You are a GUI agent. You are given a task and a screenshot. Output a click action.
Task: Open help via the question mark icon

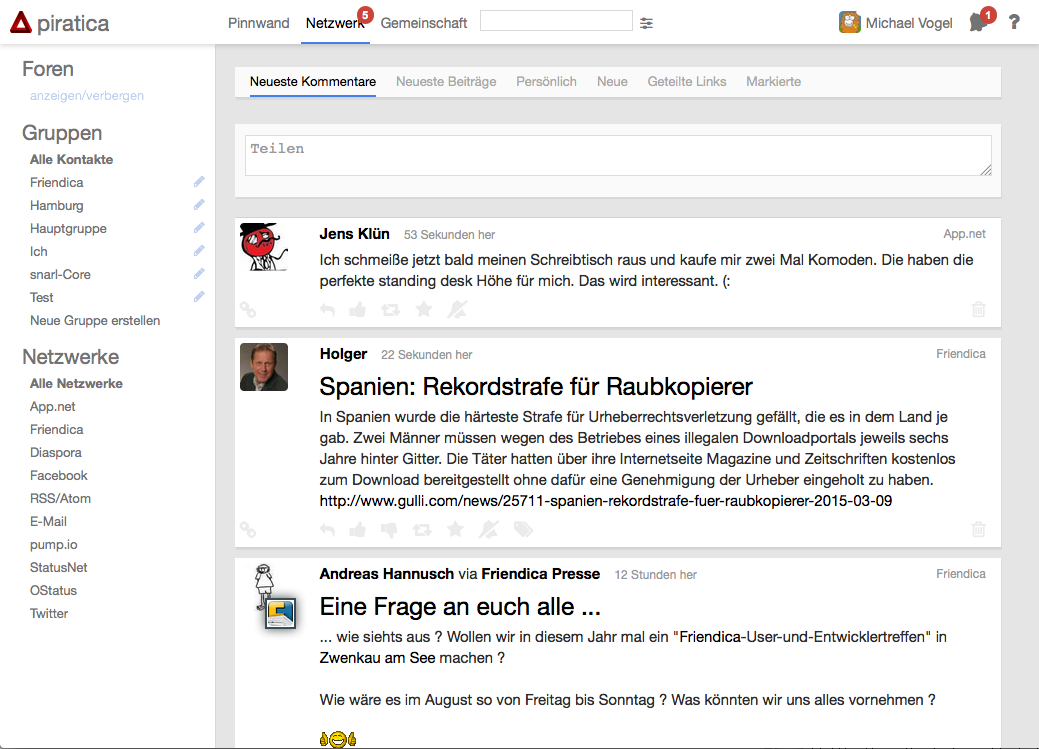(x=1014, y=23)
